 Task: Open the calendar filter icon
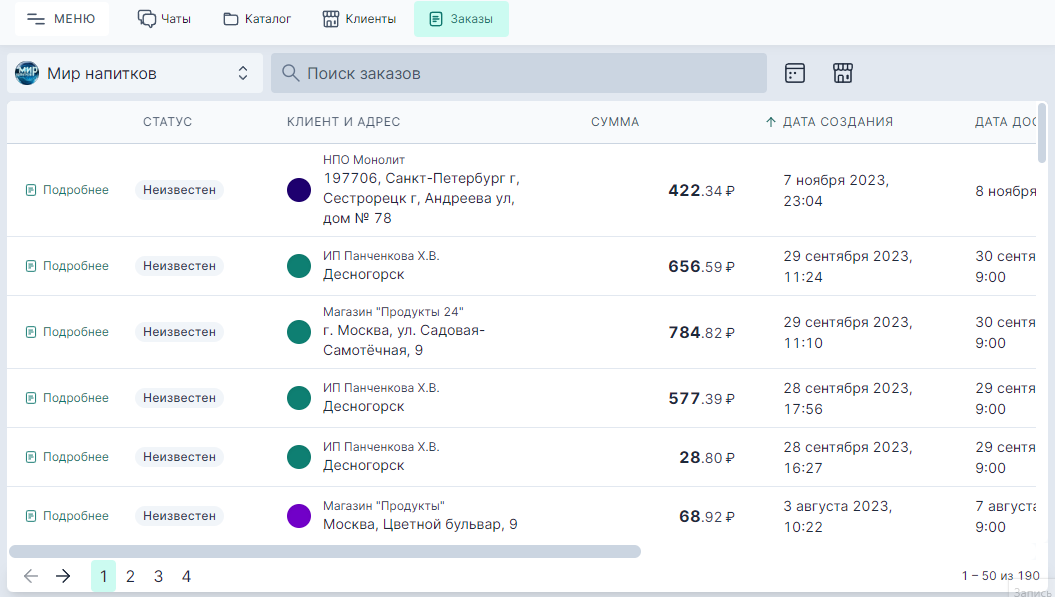click(x=795, y=73)
